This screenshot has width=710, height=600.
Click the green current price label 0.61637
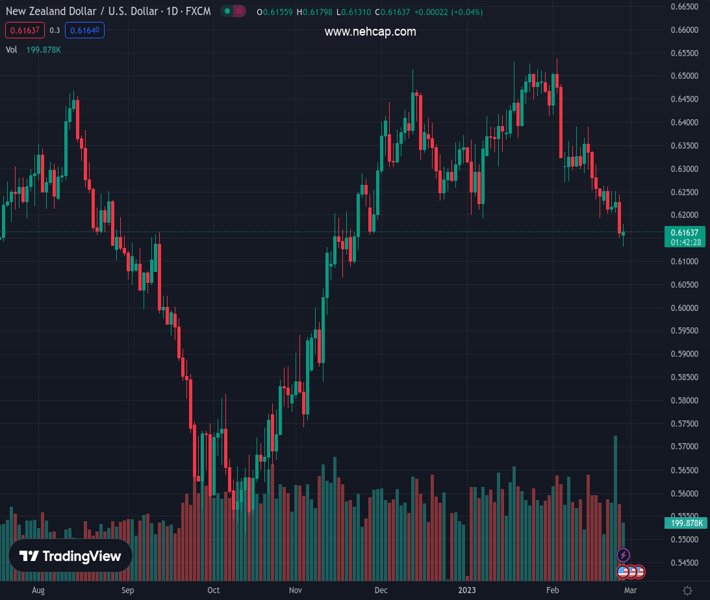click(x=685, y=232)
